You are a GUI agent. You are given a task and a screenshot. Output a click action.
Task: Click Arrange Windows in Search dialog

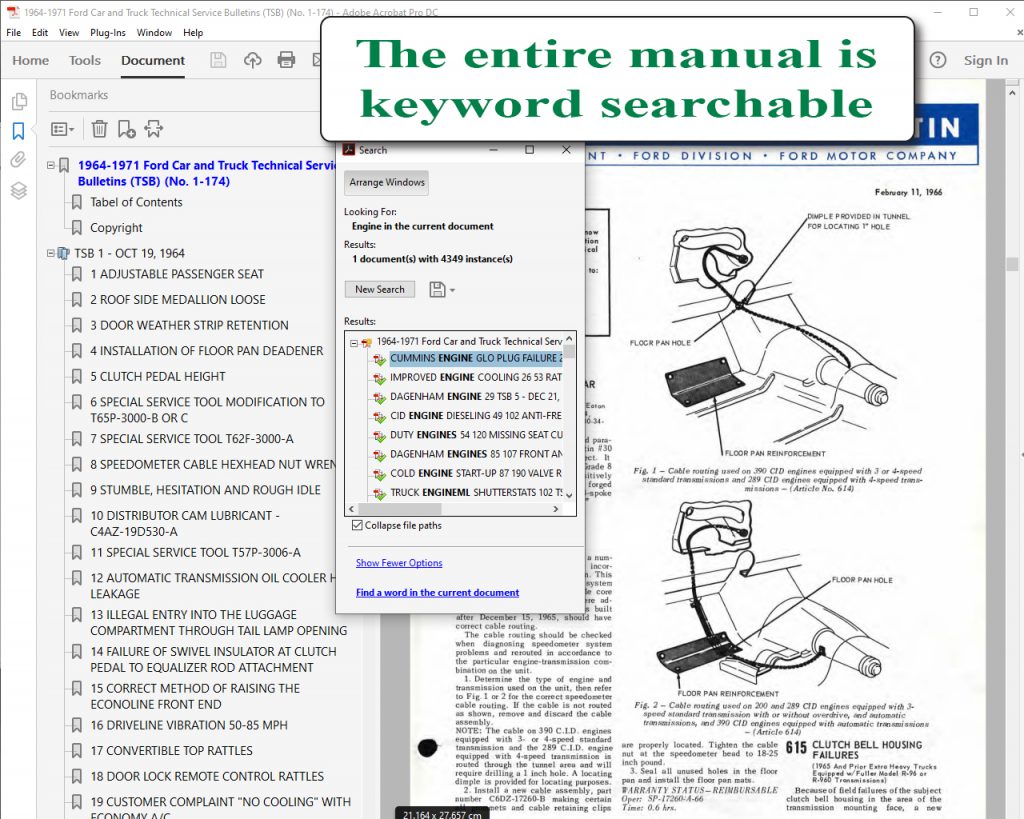pyautogui.click(x=387, y=183)
